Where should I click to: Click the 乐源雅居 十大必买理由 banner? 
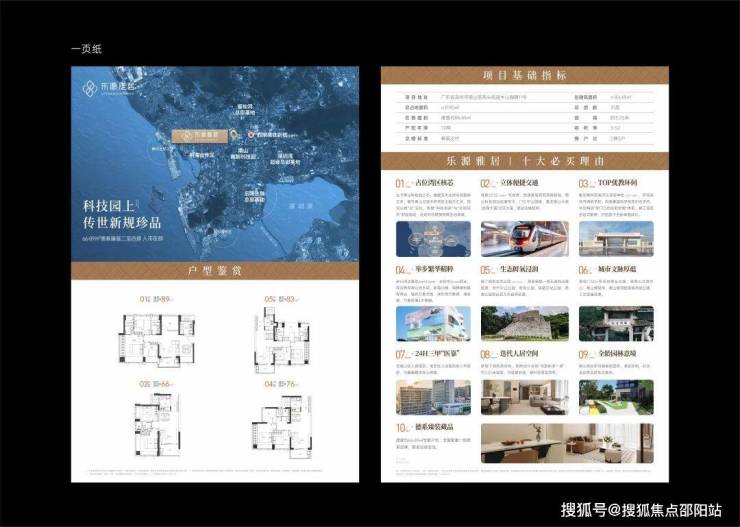coord(524,160)
